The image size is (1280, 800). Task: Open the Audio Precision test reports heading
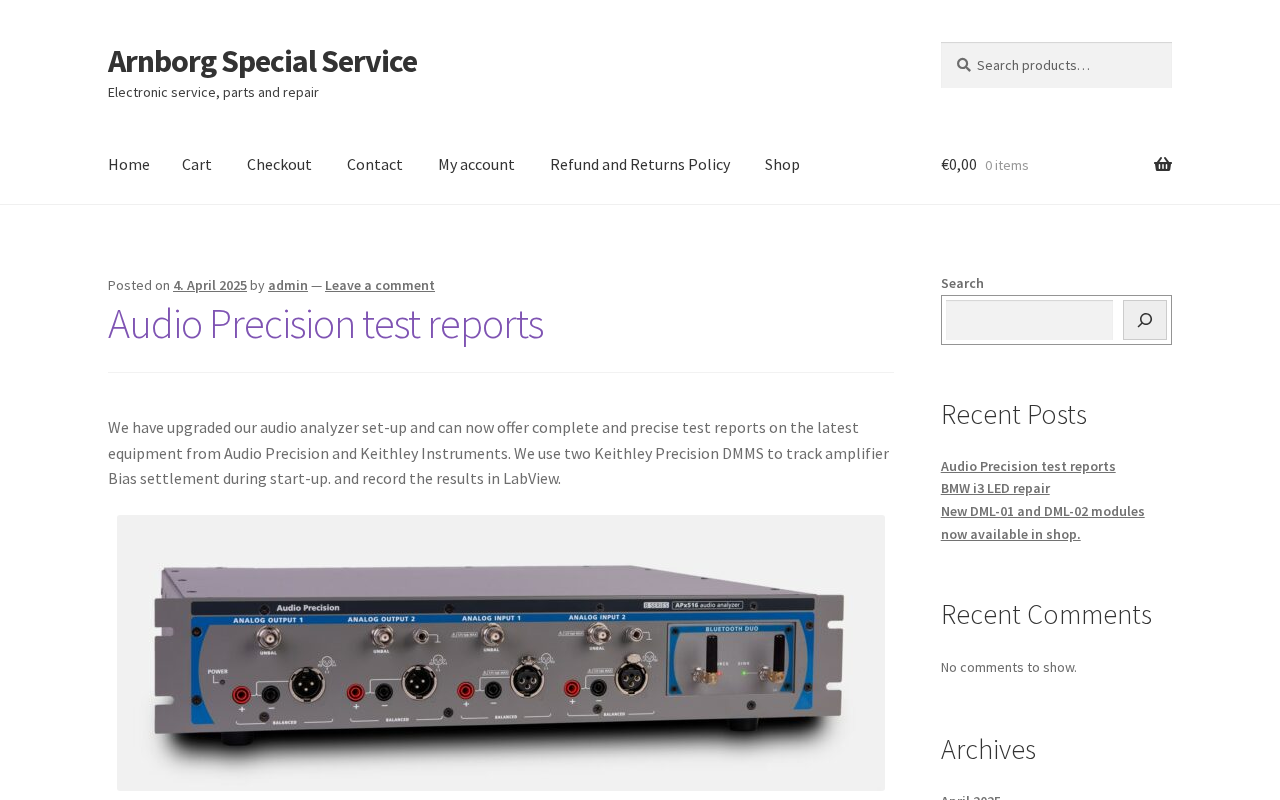(326, 324)
